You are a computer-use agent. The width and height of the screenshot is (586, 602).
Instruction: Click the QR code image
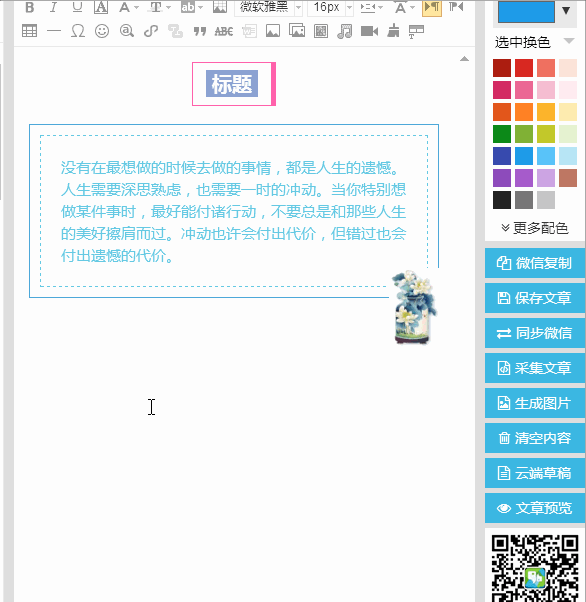pyautogui.click(x=535, y=568)
